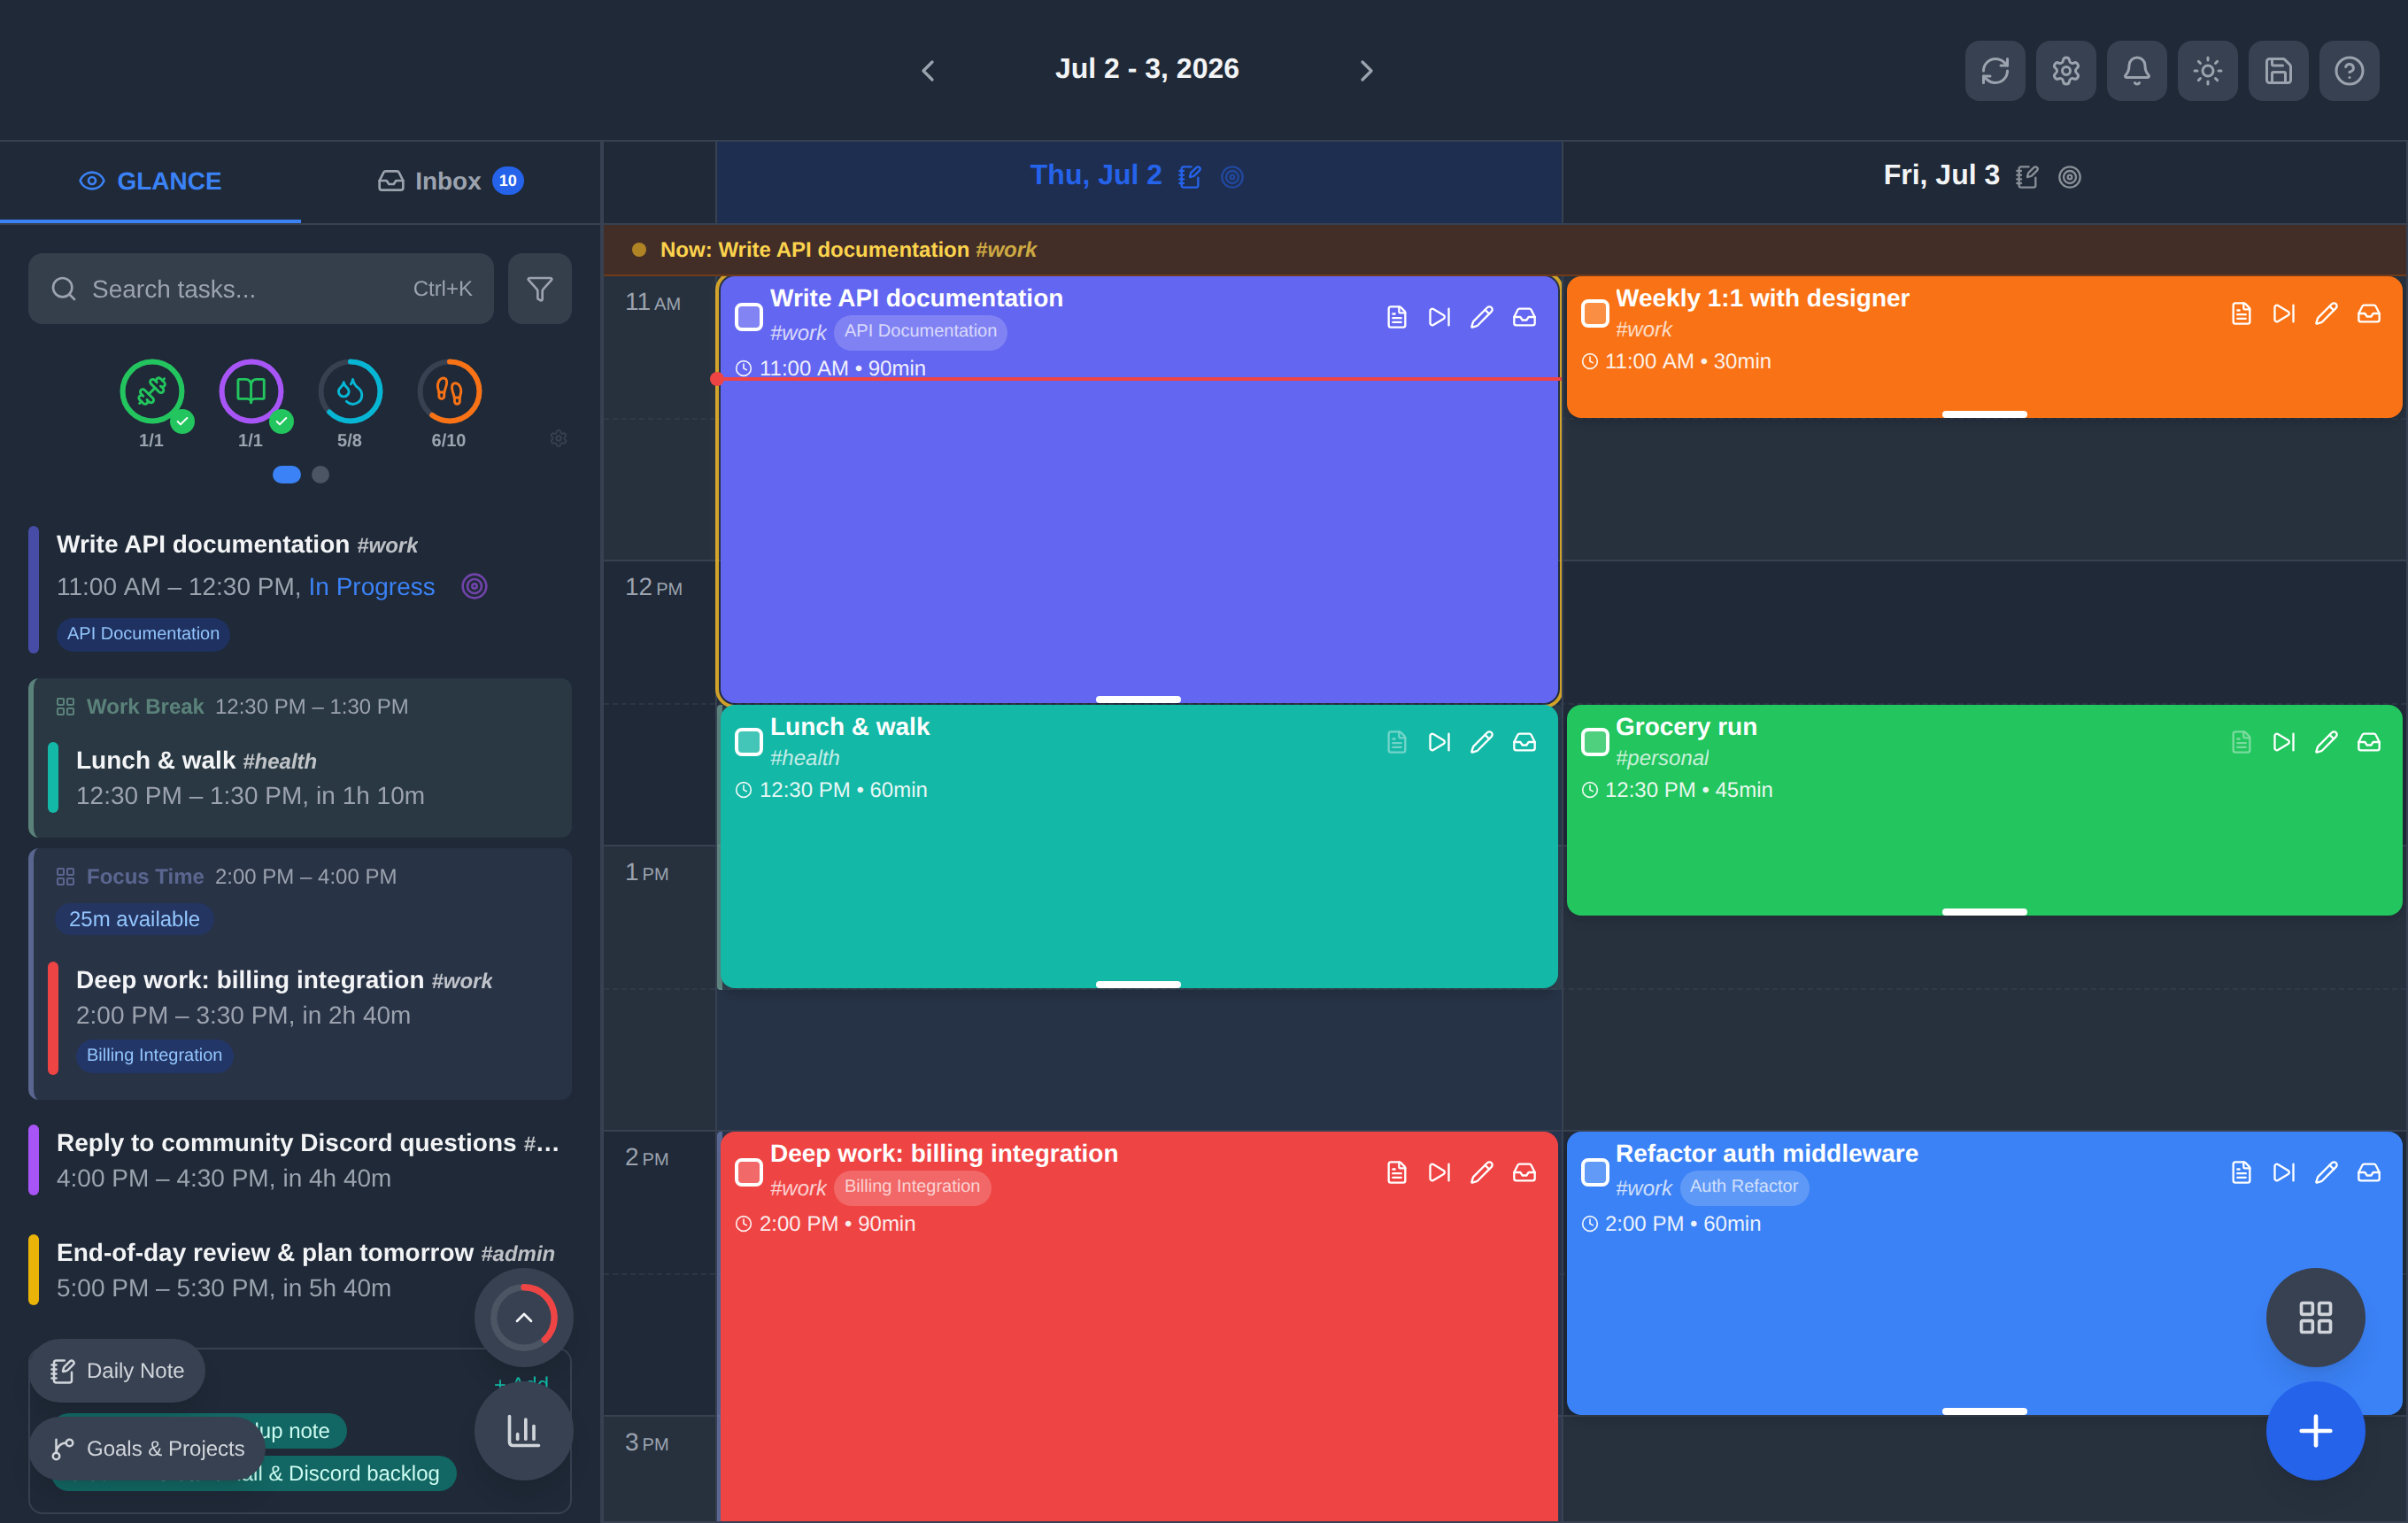Select End-of-day review & plan tomorrow task
The image size is (2408, 1523).
coord(300,1270)
